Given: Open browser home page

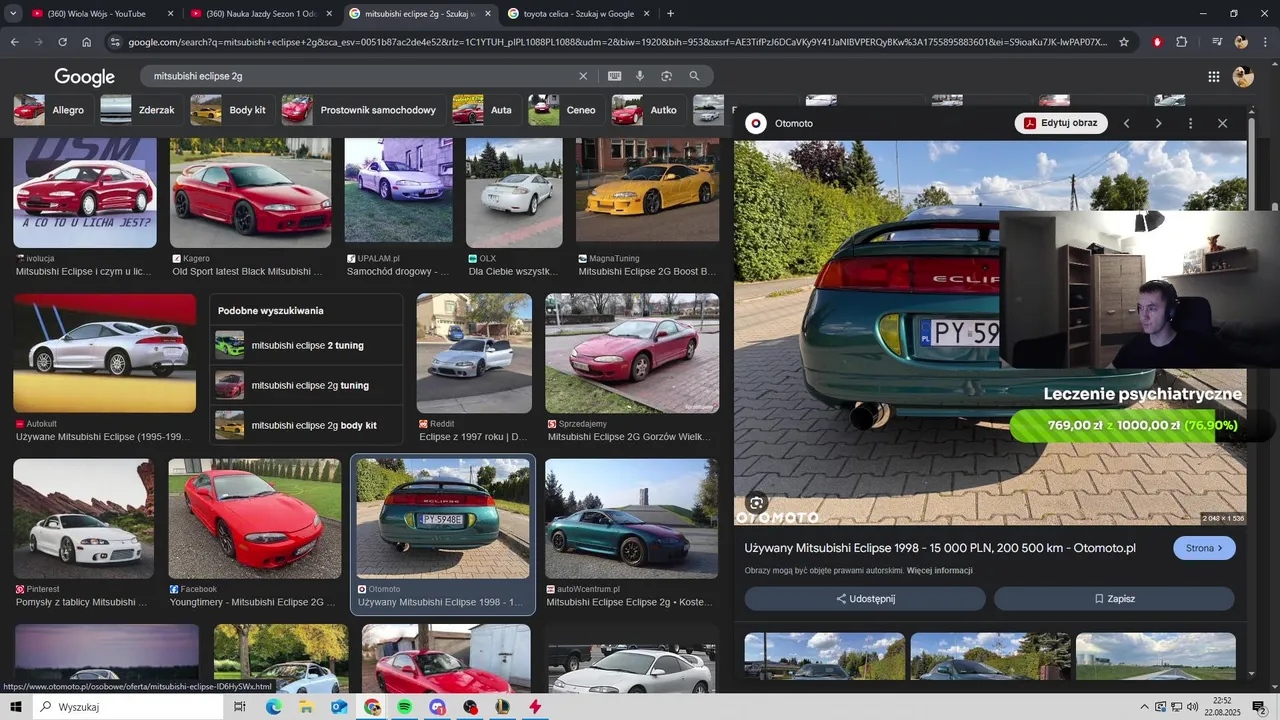Looking at the screenshot, I should click(x=87, y=42).
